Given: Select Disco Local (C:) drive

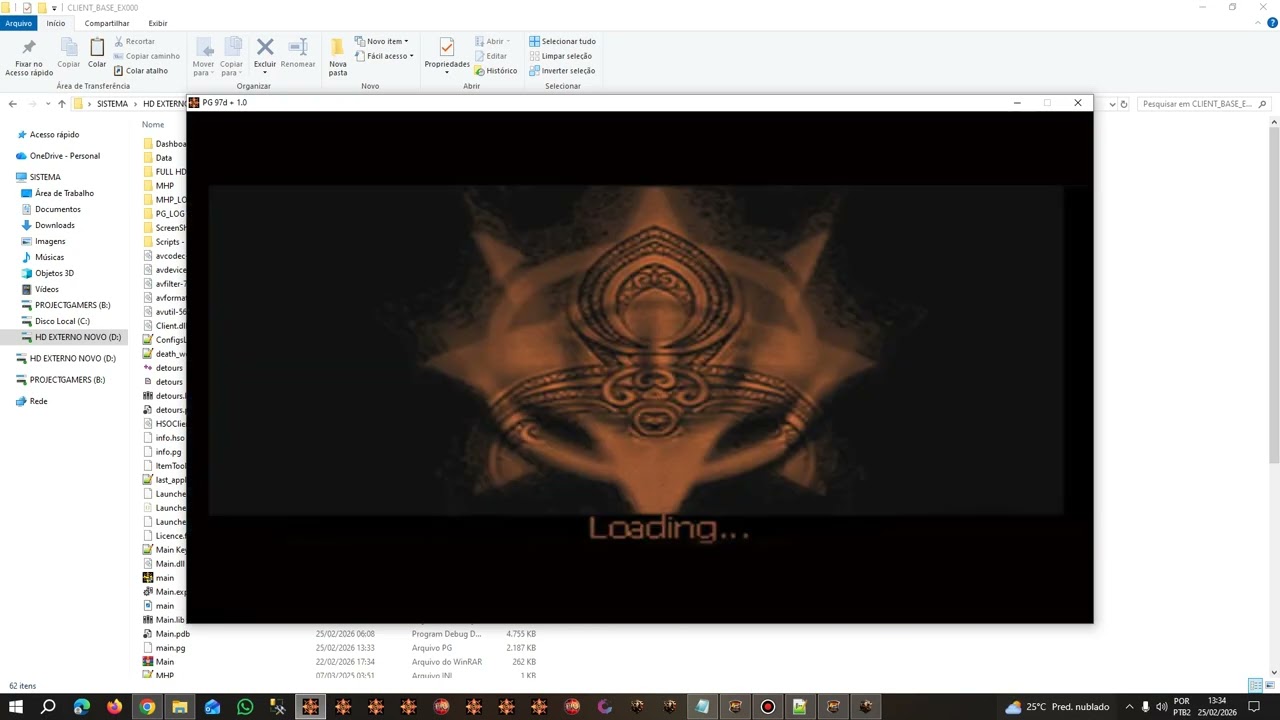Looking at the screenshot, I should (x=62, y=321).
